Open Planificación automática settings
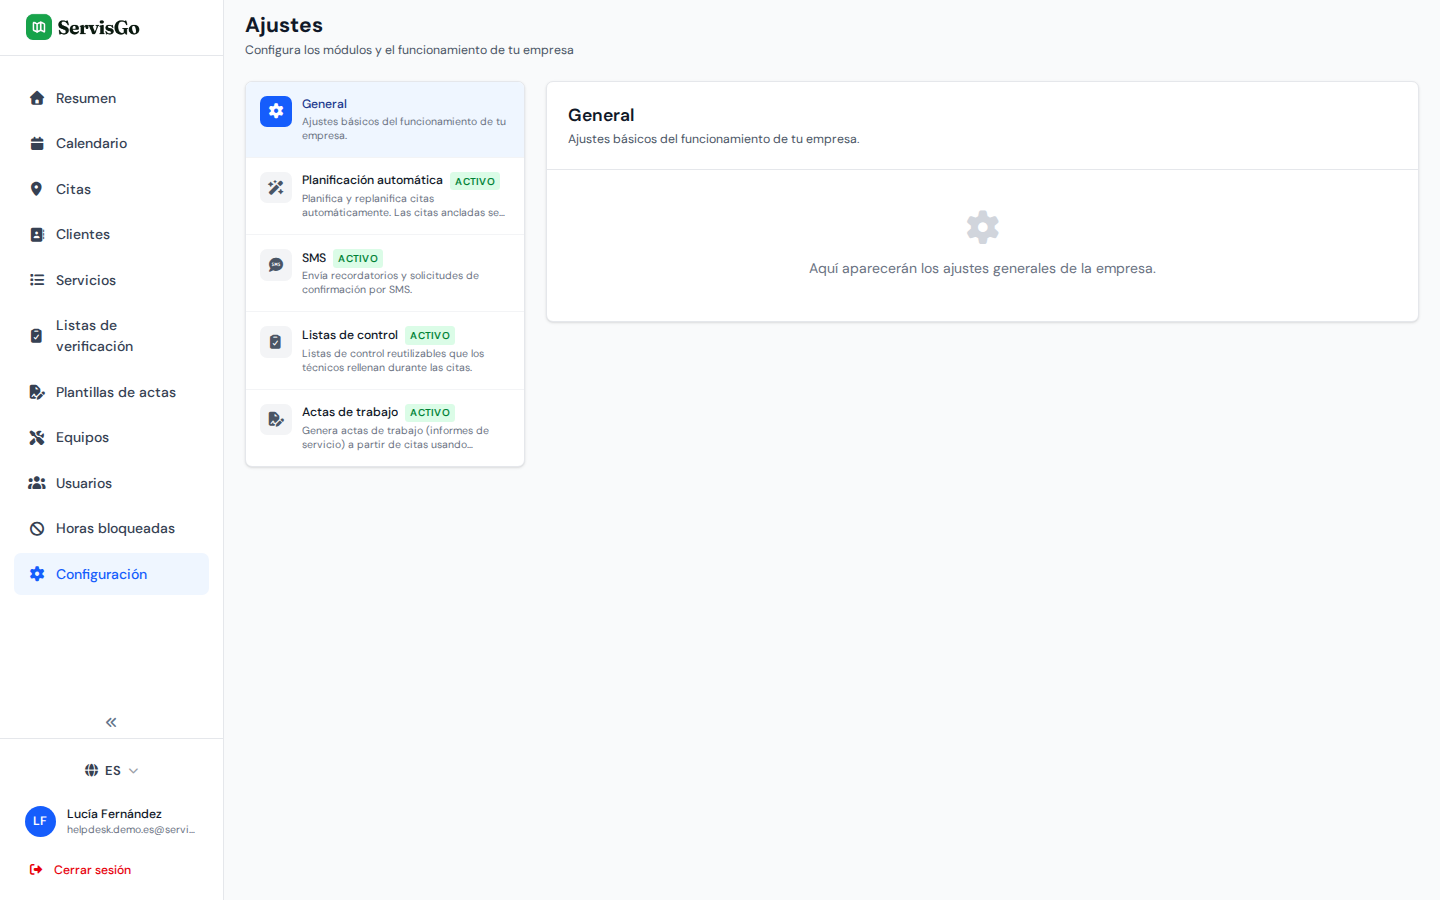This screenshot has height=900, width=1440. click(385, 196)
